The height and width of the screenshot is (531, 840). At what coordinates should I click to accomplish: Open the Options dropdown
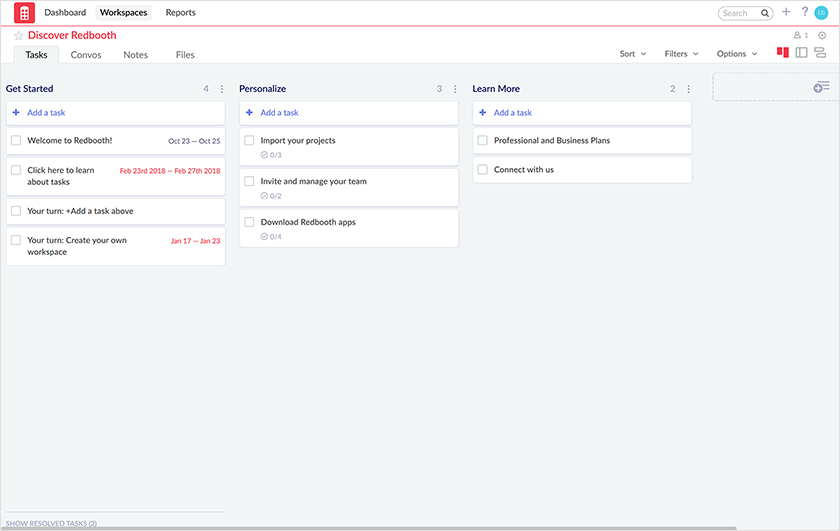click(737, 54)
